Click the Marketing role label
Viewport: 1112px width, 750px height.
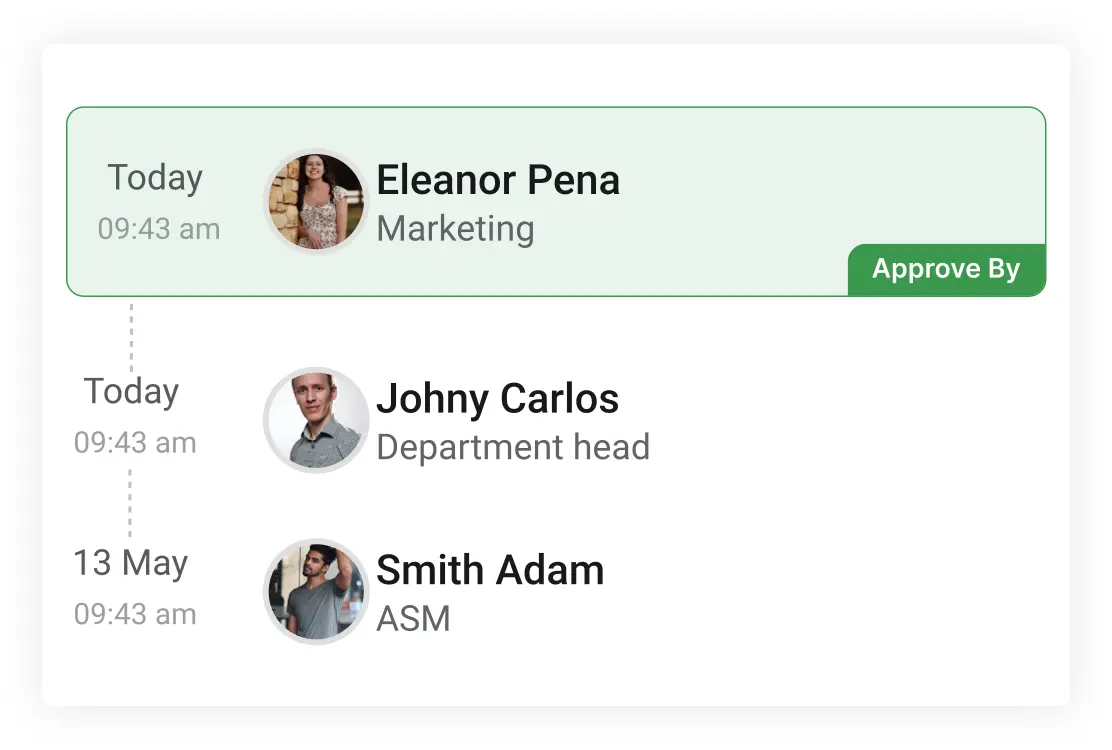(455, 229)
